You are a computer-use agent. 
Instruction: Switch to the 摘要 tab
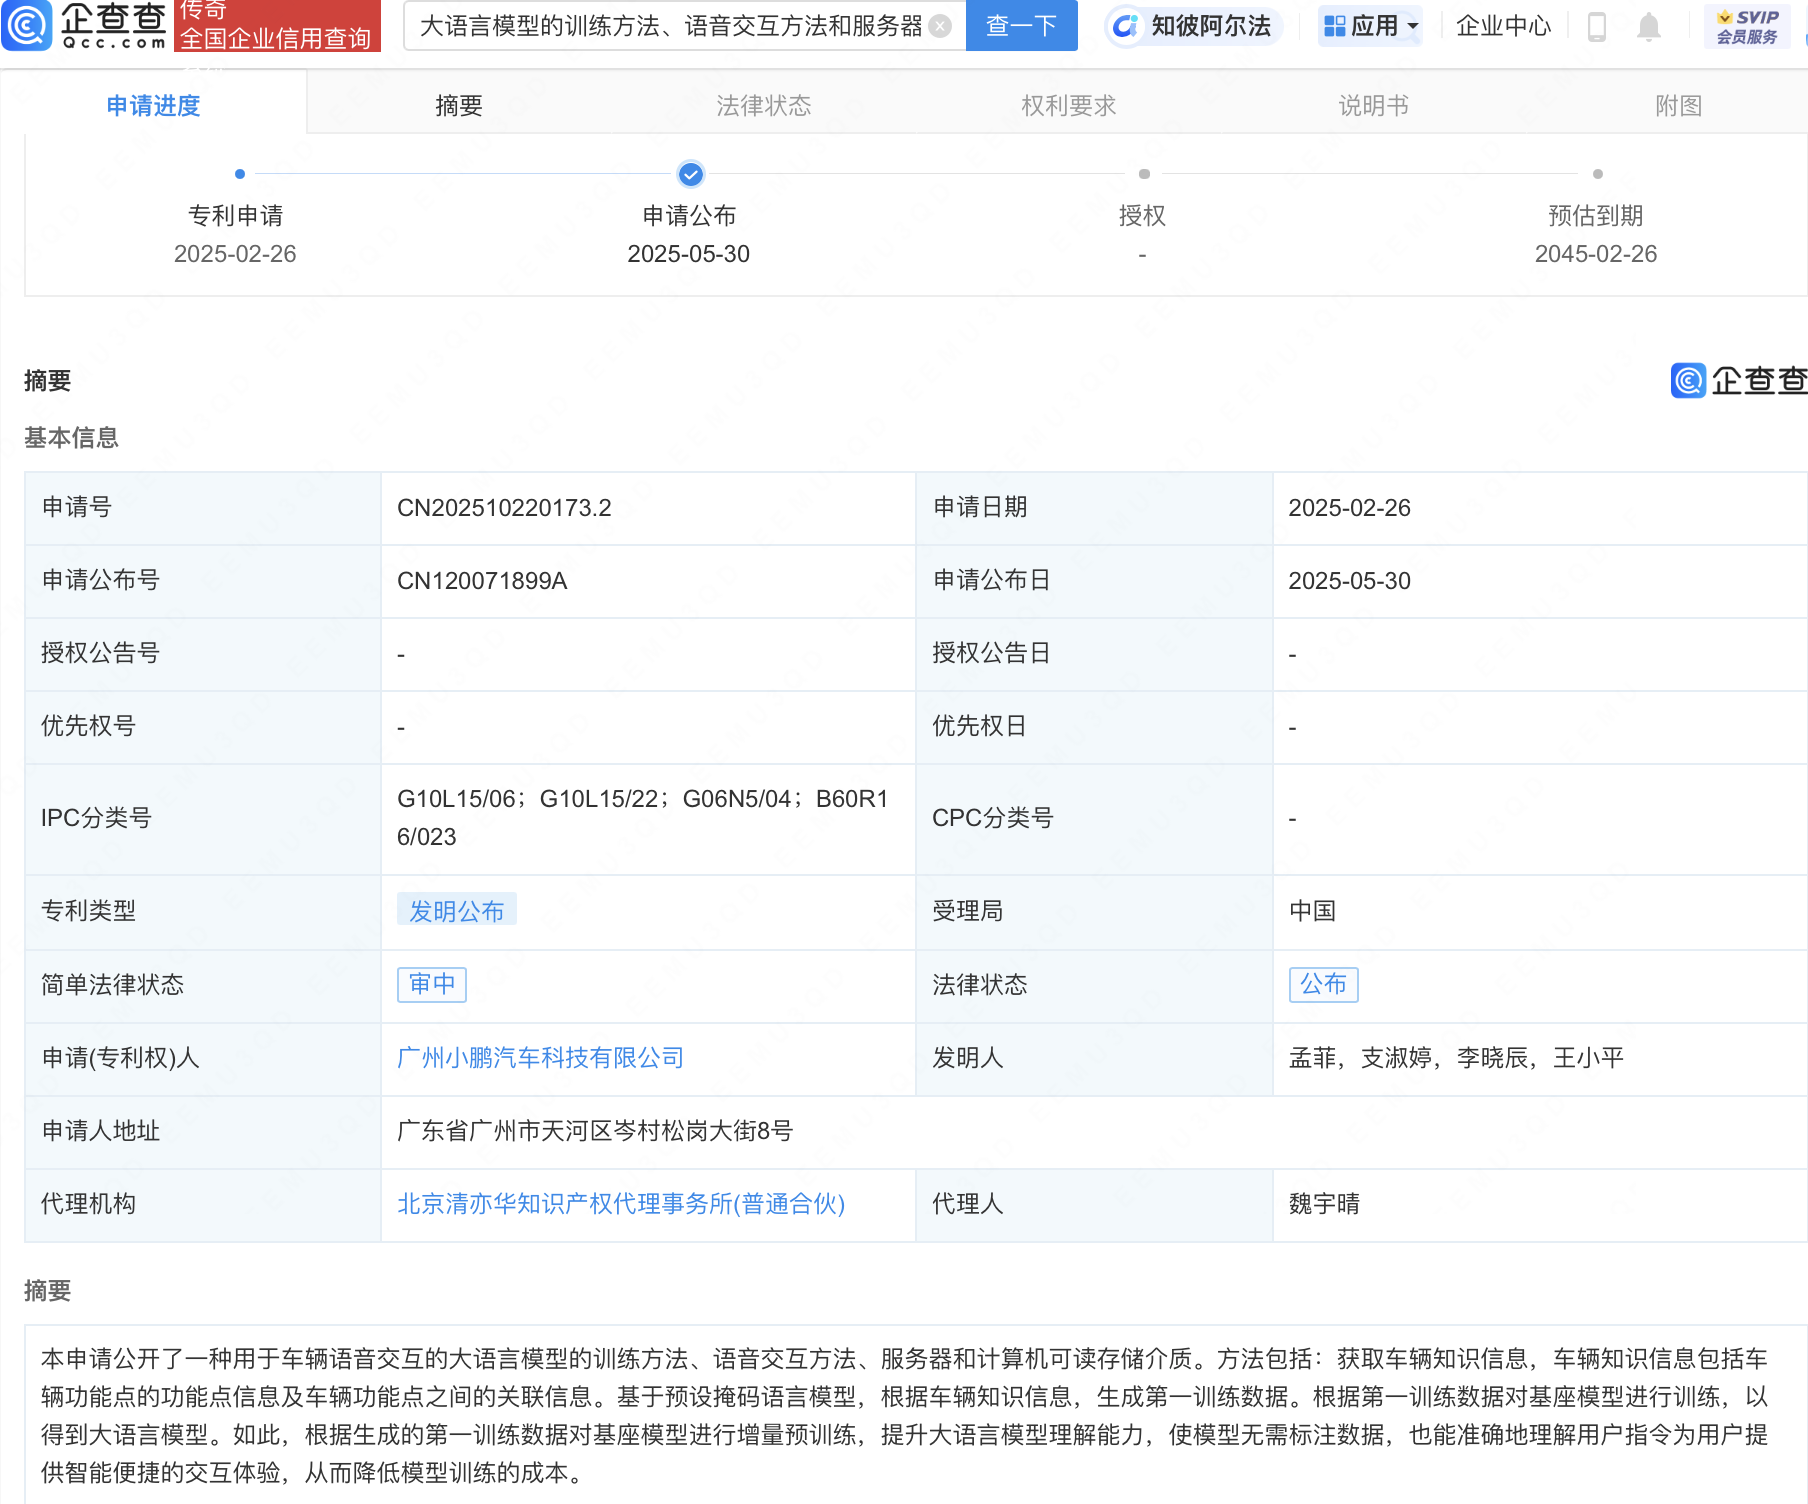459,105
